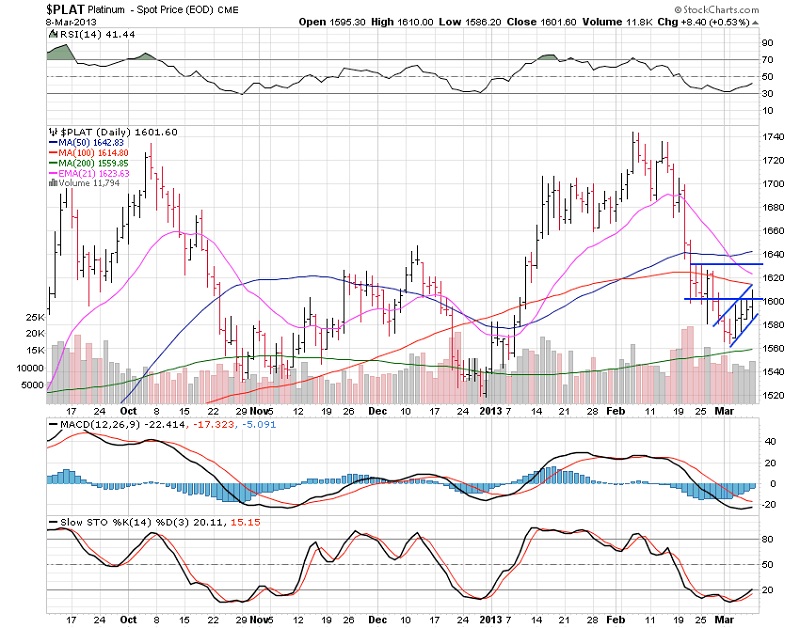Click the red stochastic %D value 15.15
This screenshot has height=628, width=800.
coord(245,522)
